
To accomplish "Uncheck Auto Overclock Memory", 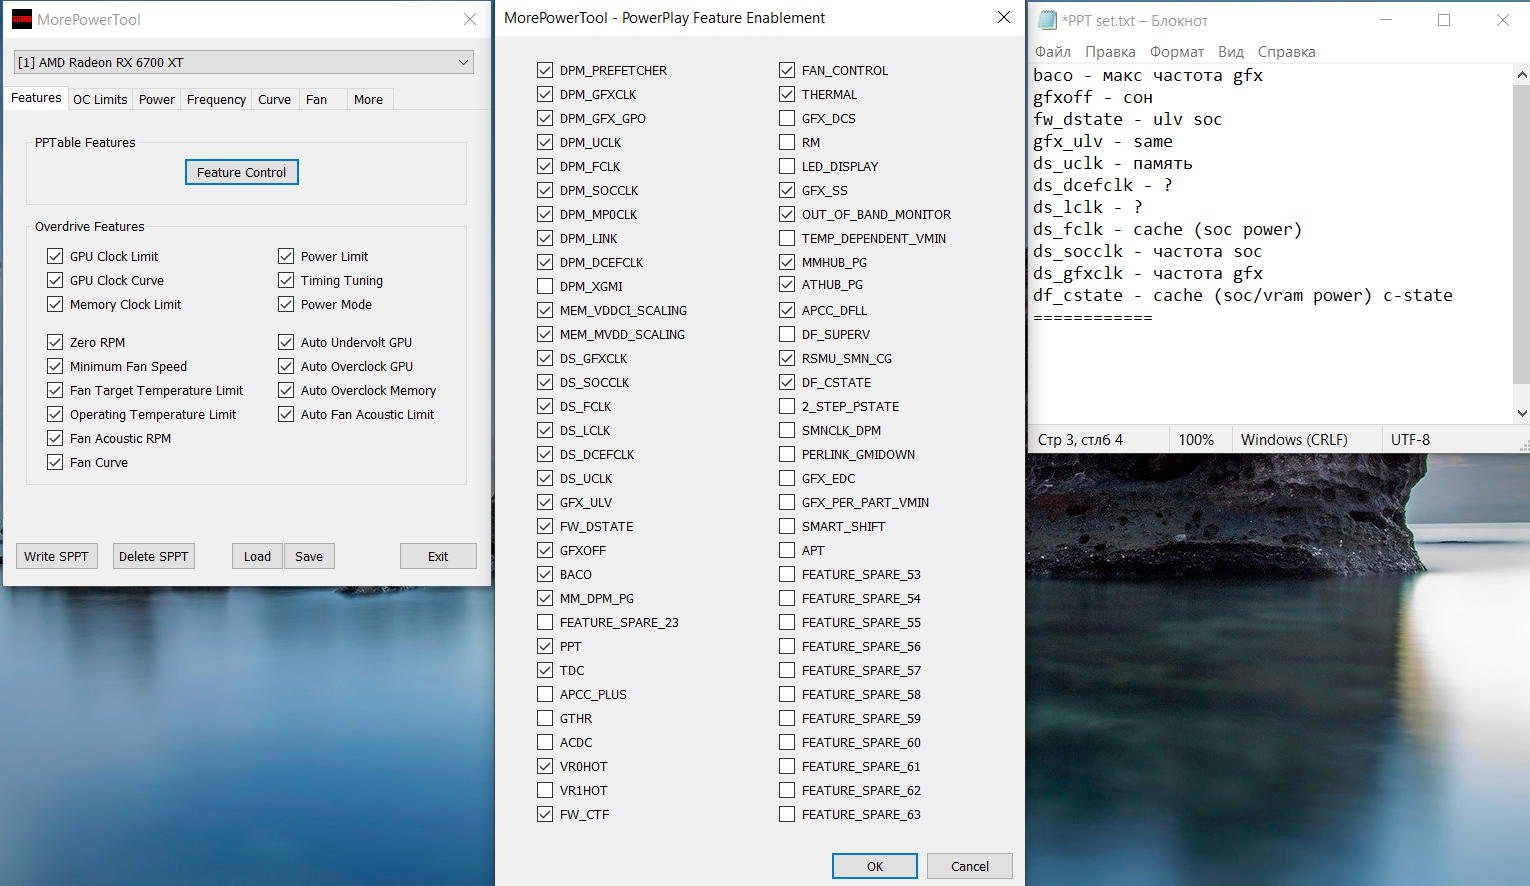I will click(x=286, y=390).
